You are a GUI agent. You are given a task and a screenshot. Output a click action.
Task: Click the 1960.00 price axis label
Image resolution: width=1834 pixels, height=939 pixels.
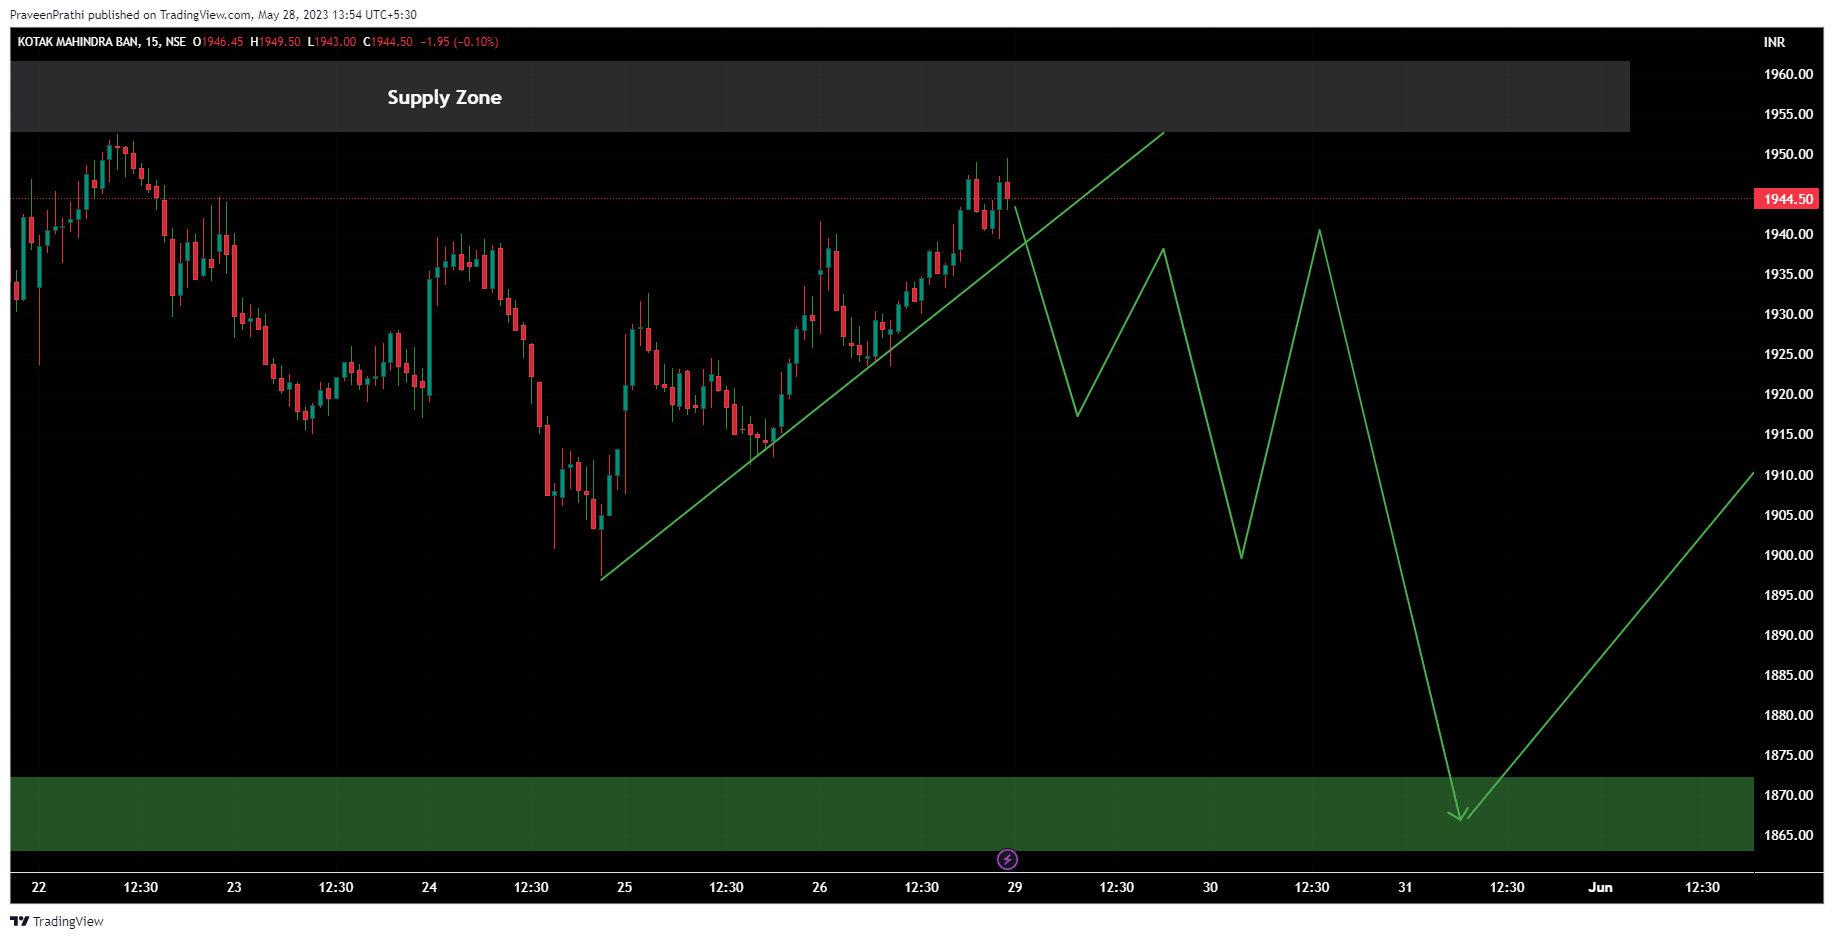point(1788,74)
